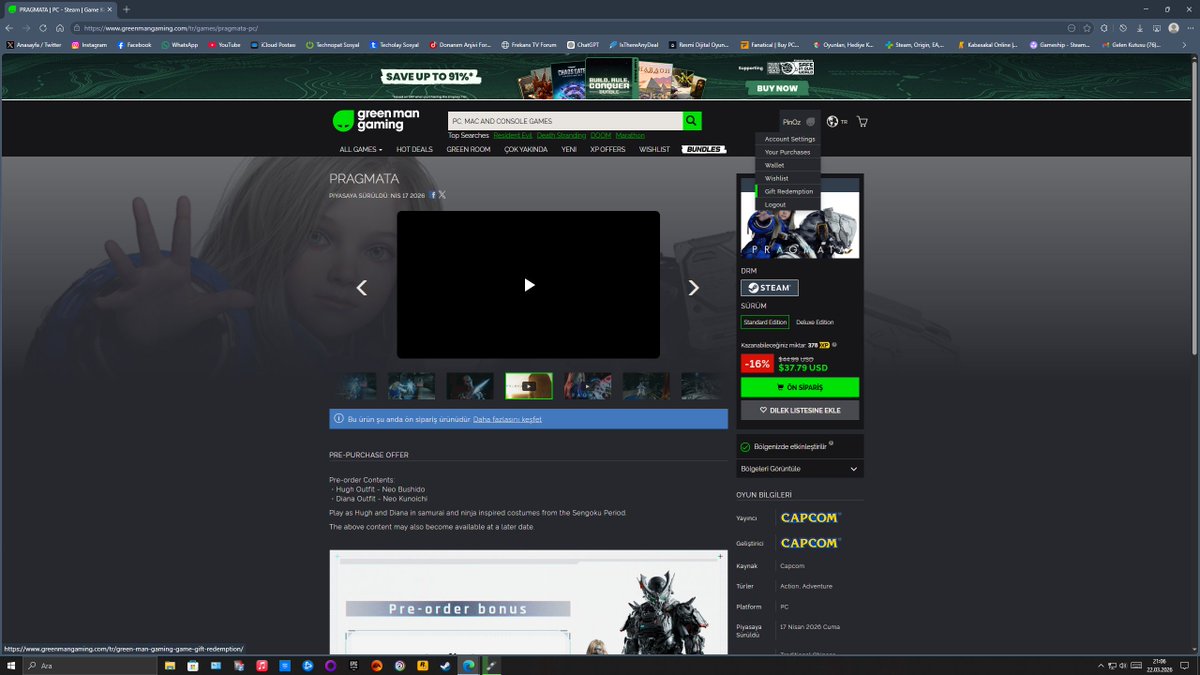Open XP OFFERS in the navigation

(608, 149)
